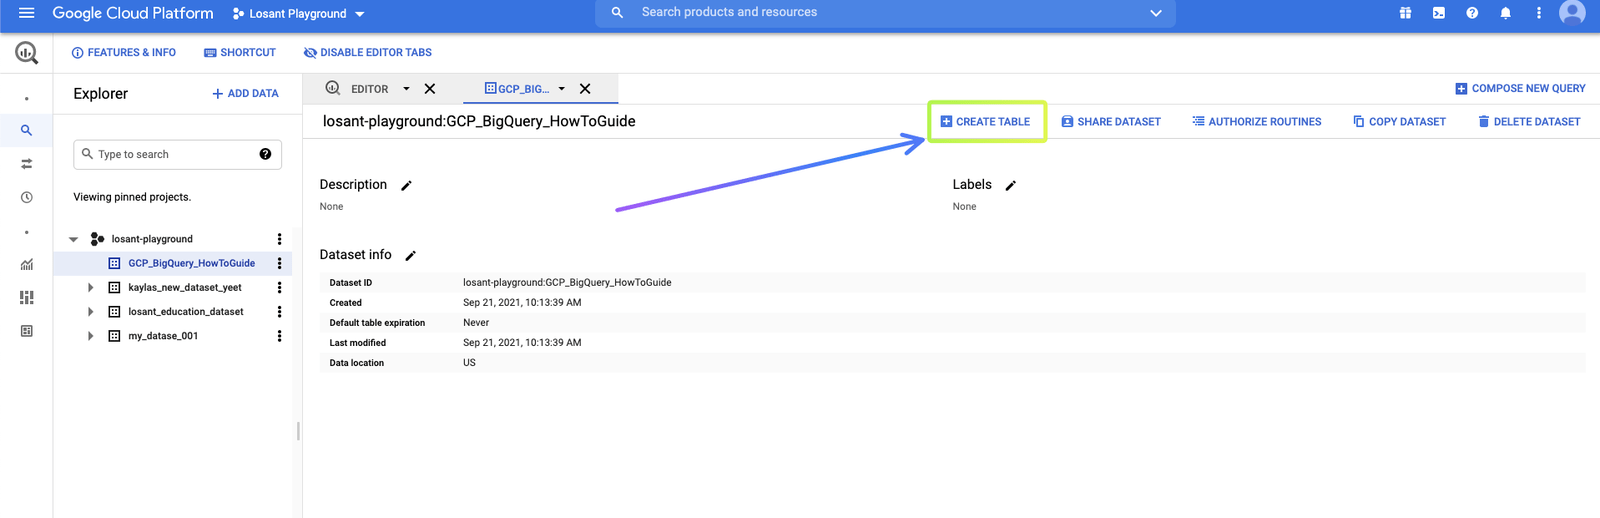Open actions menu for GCP_BigQuery_HowToGuide
The image size is (1600, 518).
point(279,263)
